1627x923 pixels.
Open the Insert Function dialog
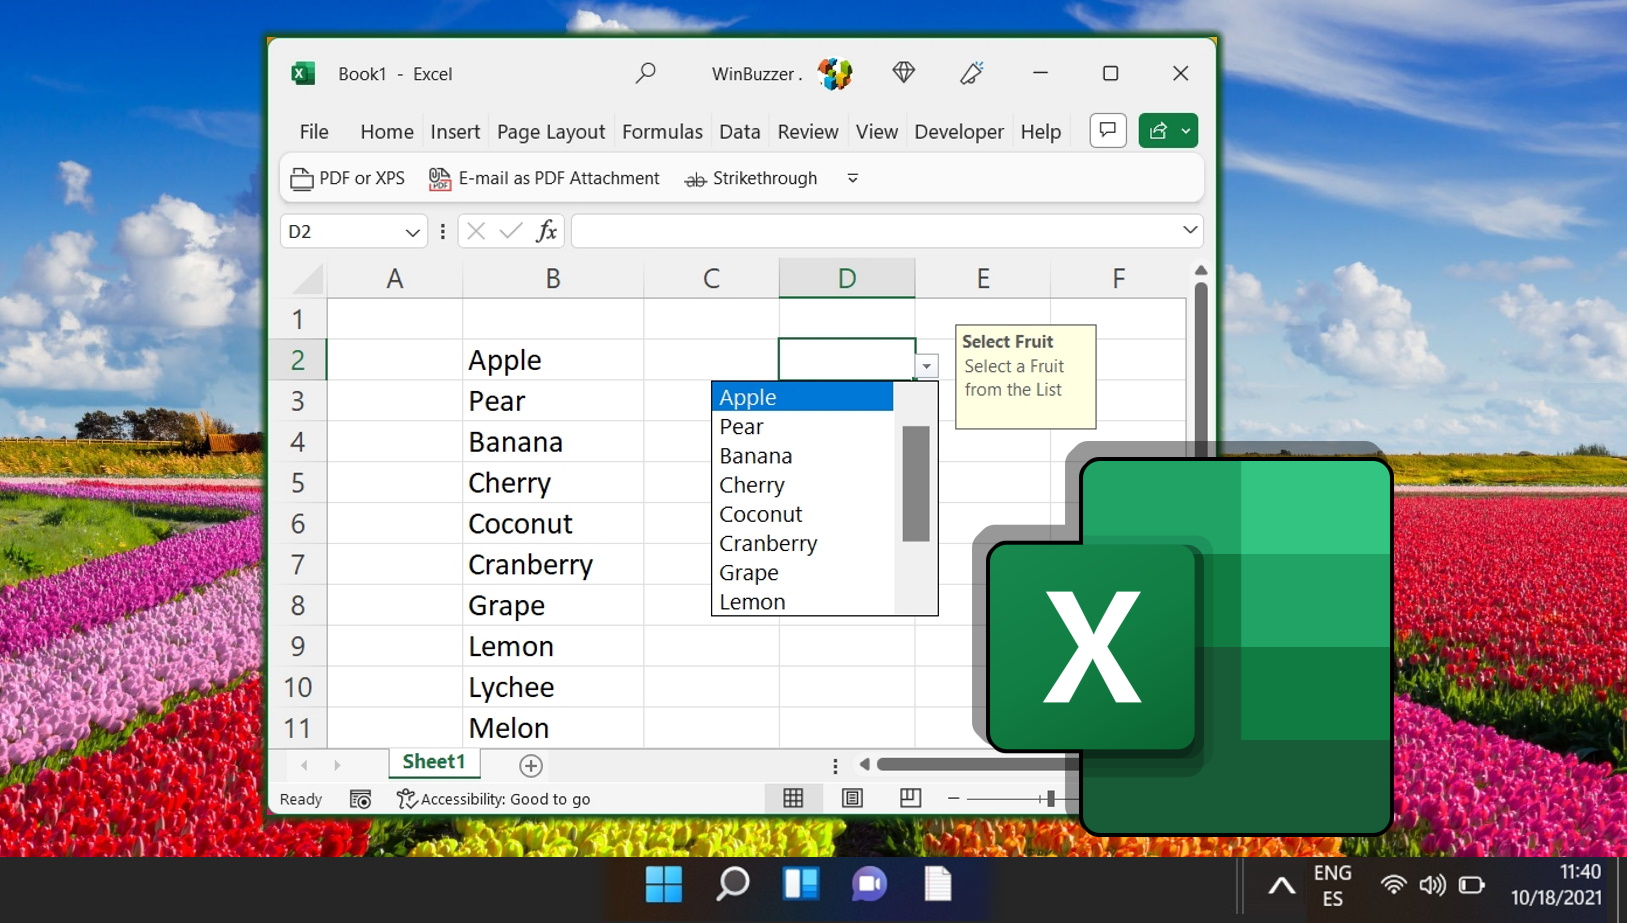[546, 230]
